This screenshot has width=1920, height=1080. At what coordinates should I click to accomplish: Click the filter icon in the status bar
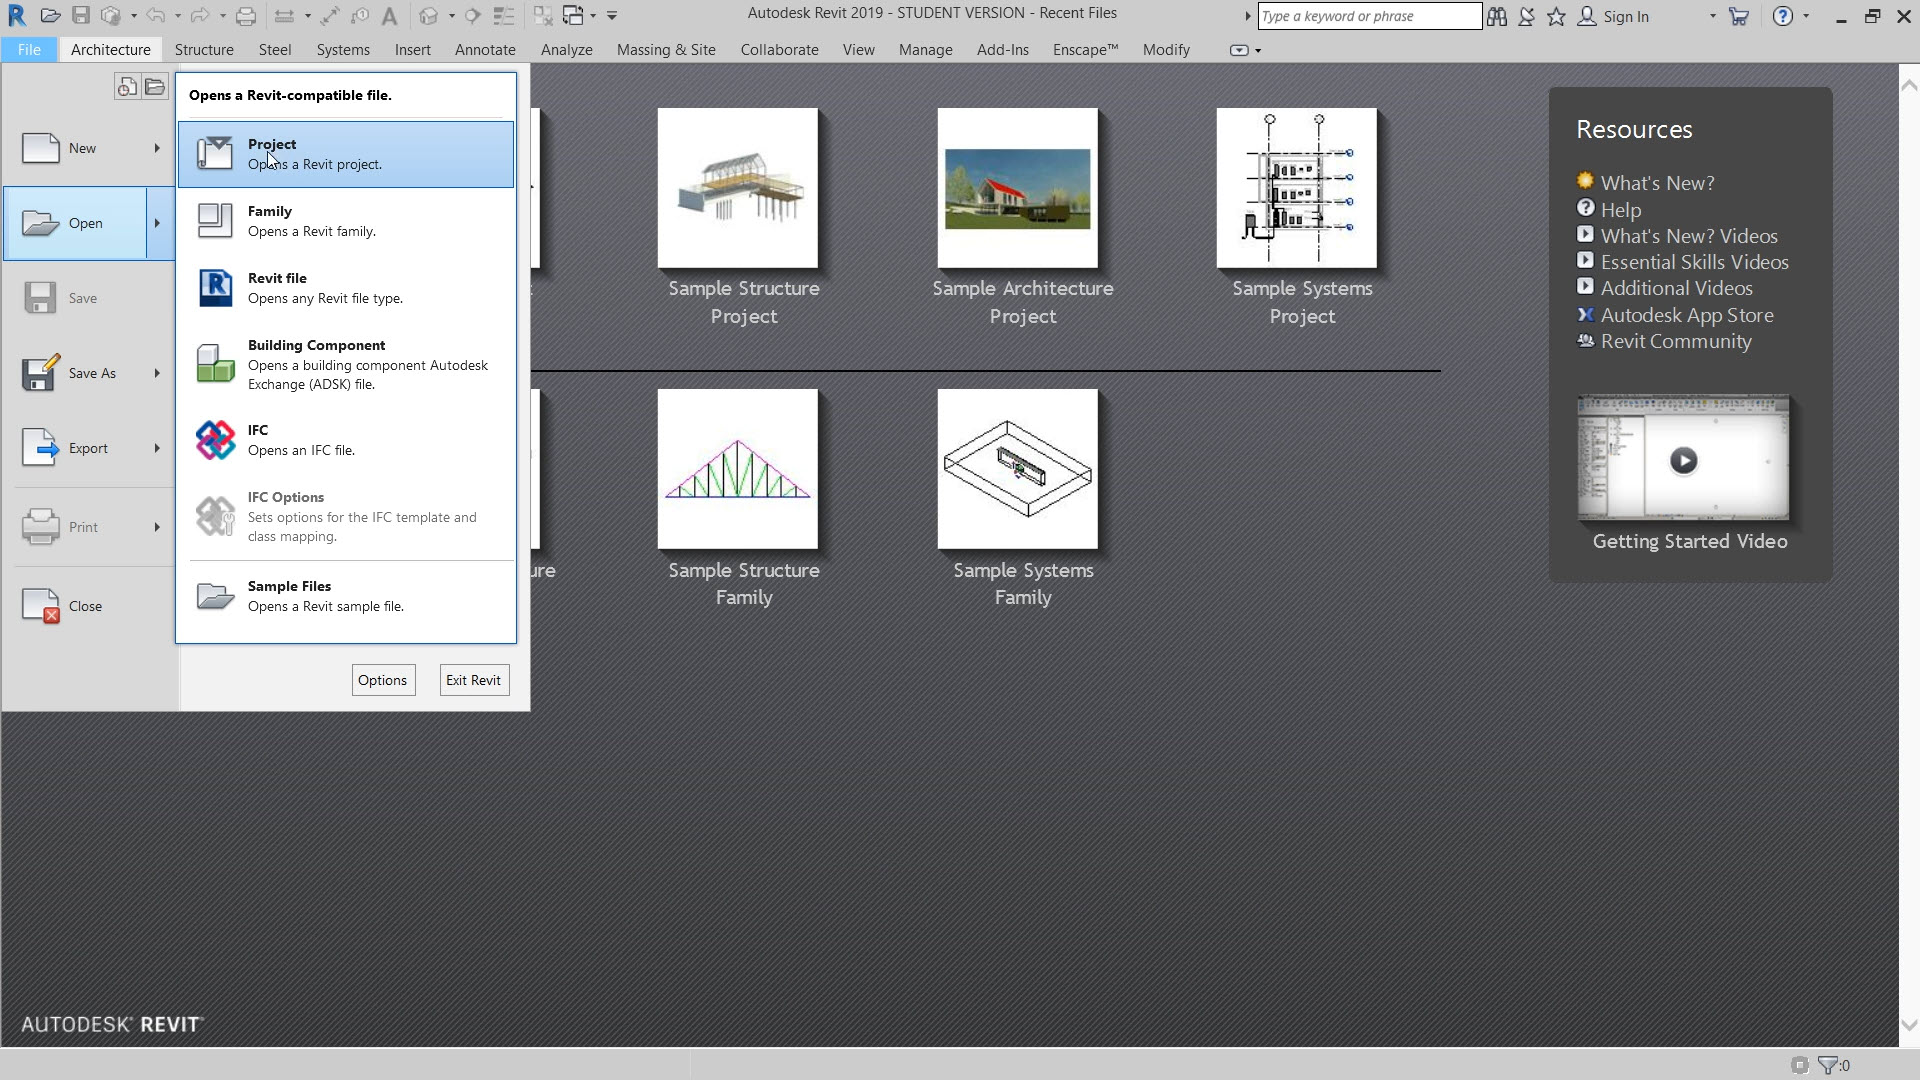[1828, 1065]
